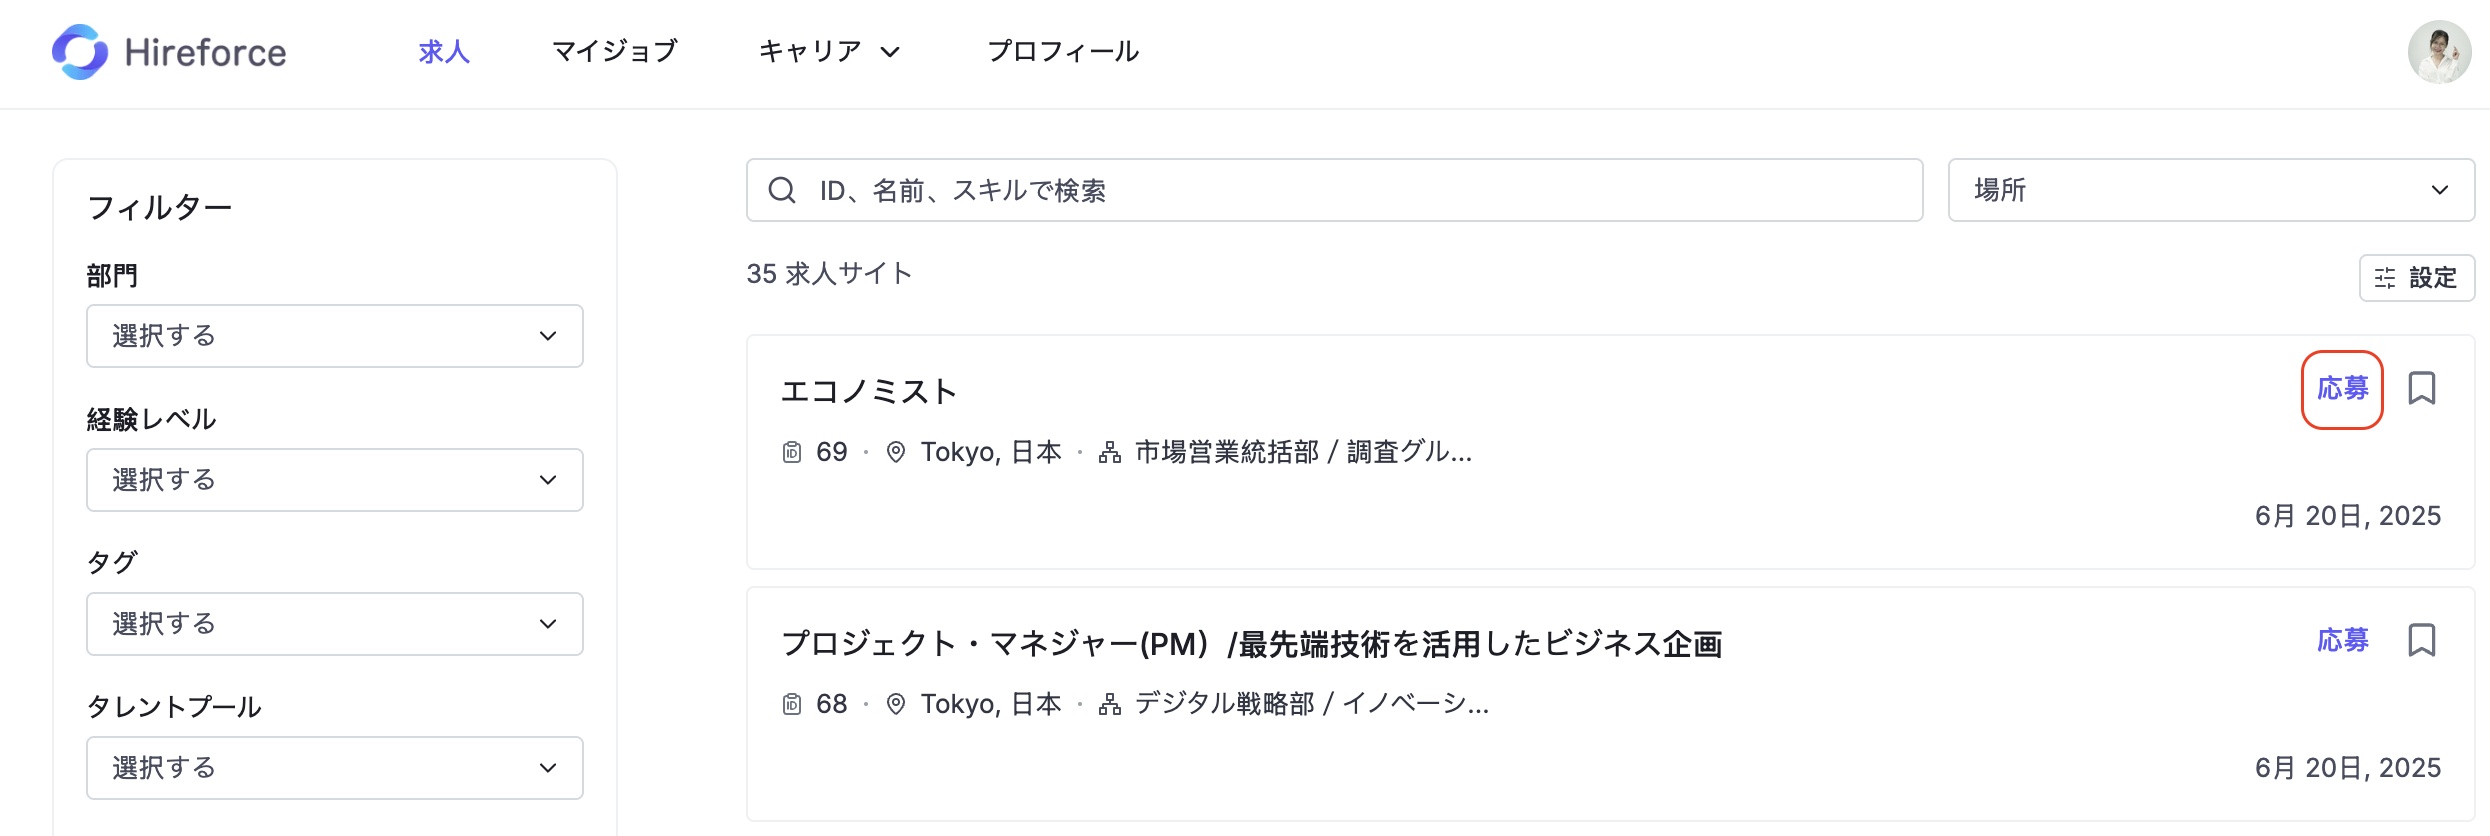Click the 設定 sliders icon
This screenshot has width=2490, height=836.
2385,278
